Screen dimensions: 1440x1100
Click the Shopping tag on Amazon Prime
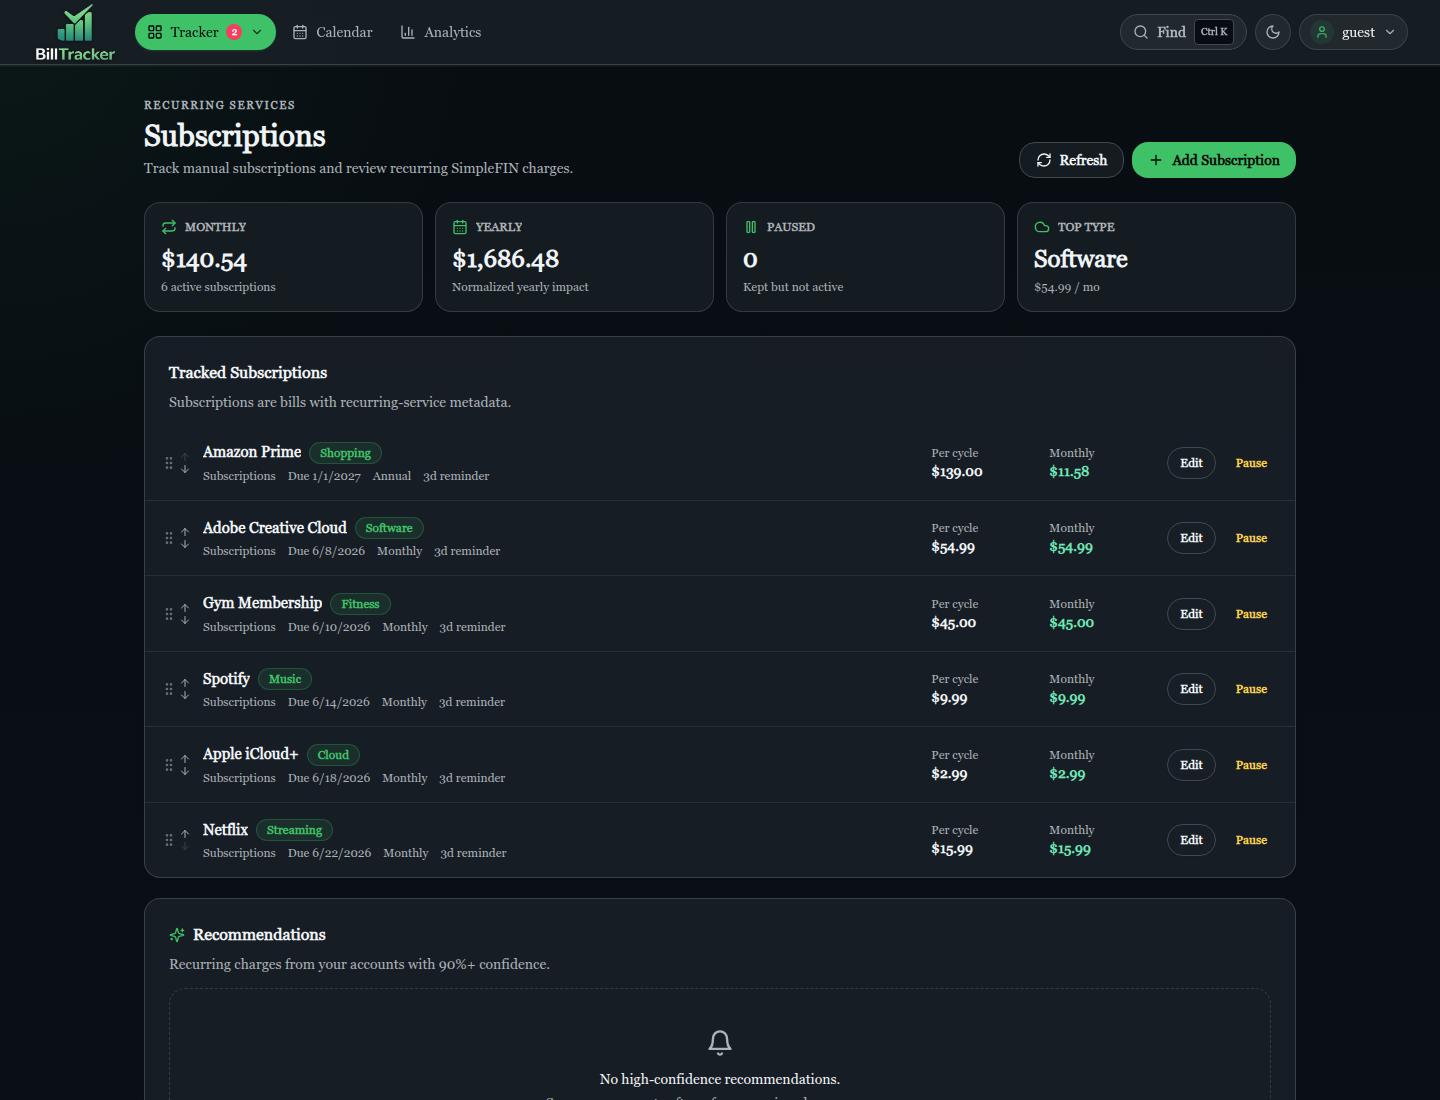[345, 453]
